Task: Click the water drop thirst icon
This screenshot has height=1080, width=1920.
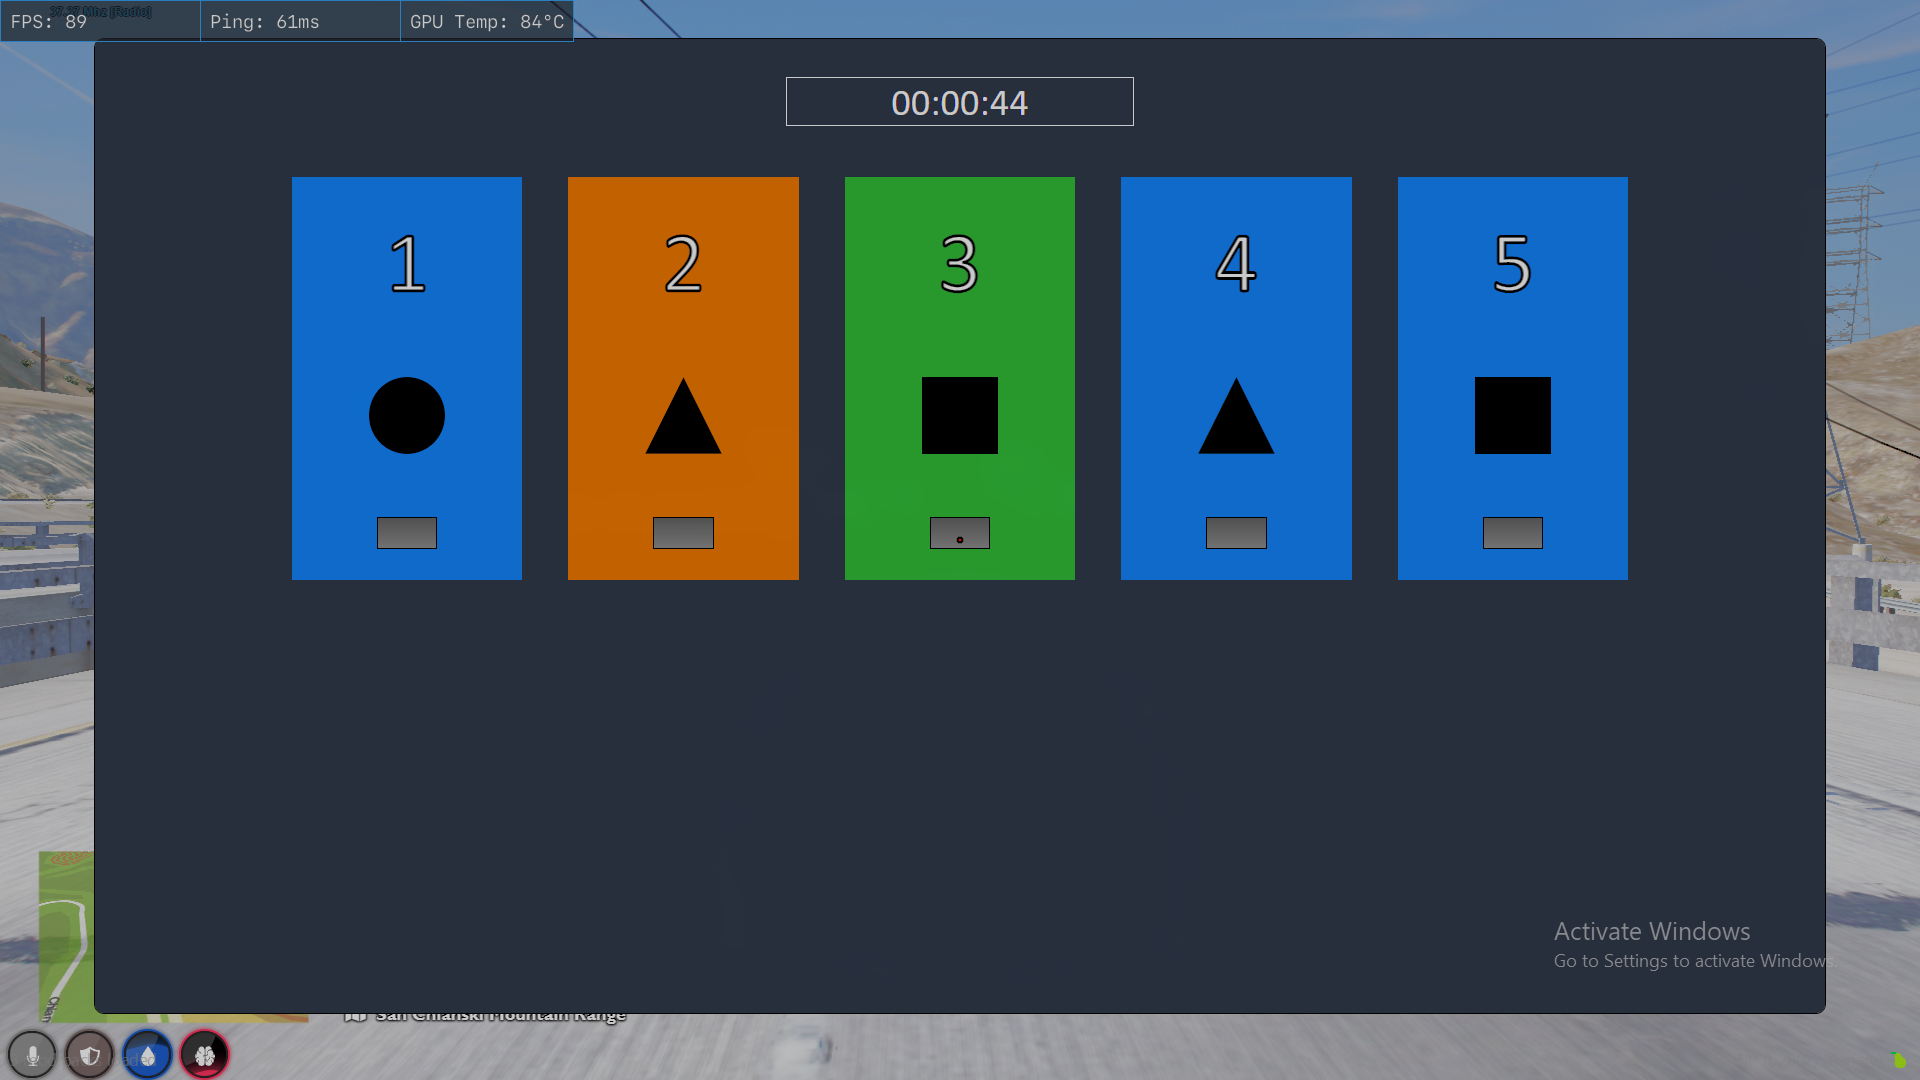Action: point(148,1055)
